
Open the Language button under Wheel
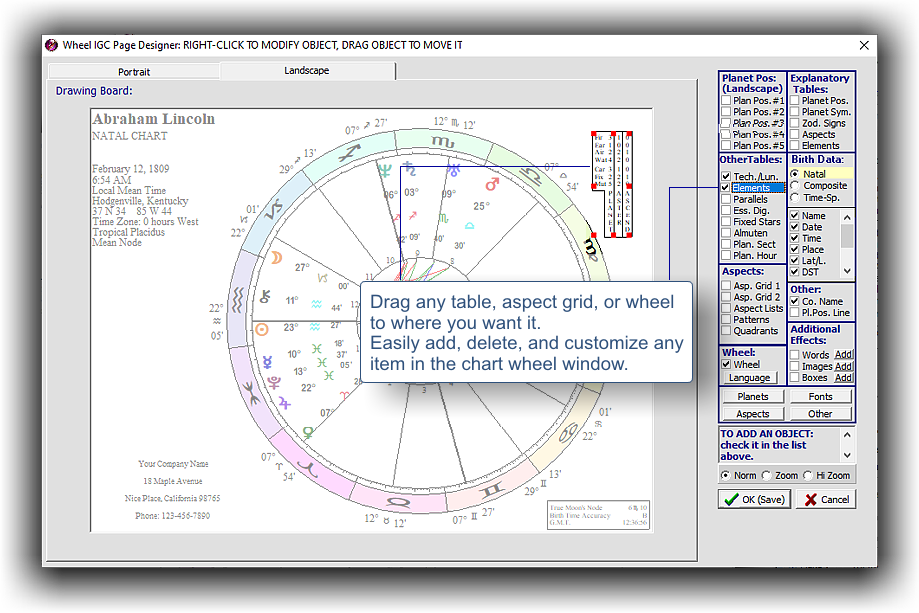pyautogui.click(x=749, y=378)
